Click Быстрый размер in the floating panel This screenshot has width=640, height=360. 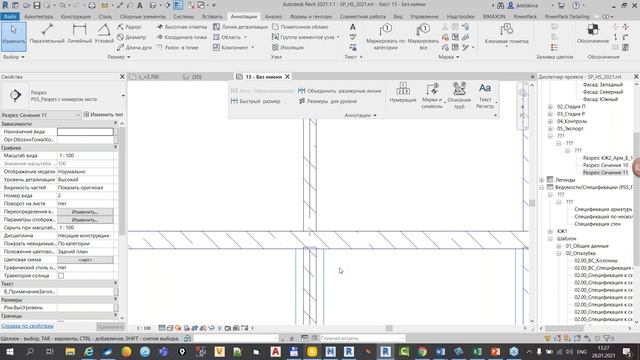(x=256, y=101)
